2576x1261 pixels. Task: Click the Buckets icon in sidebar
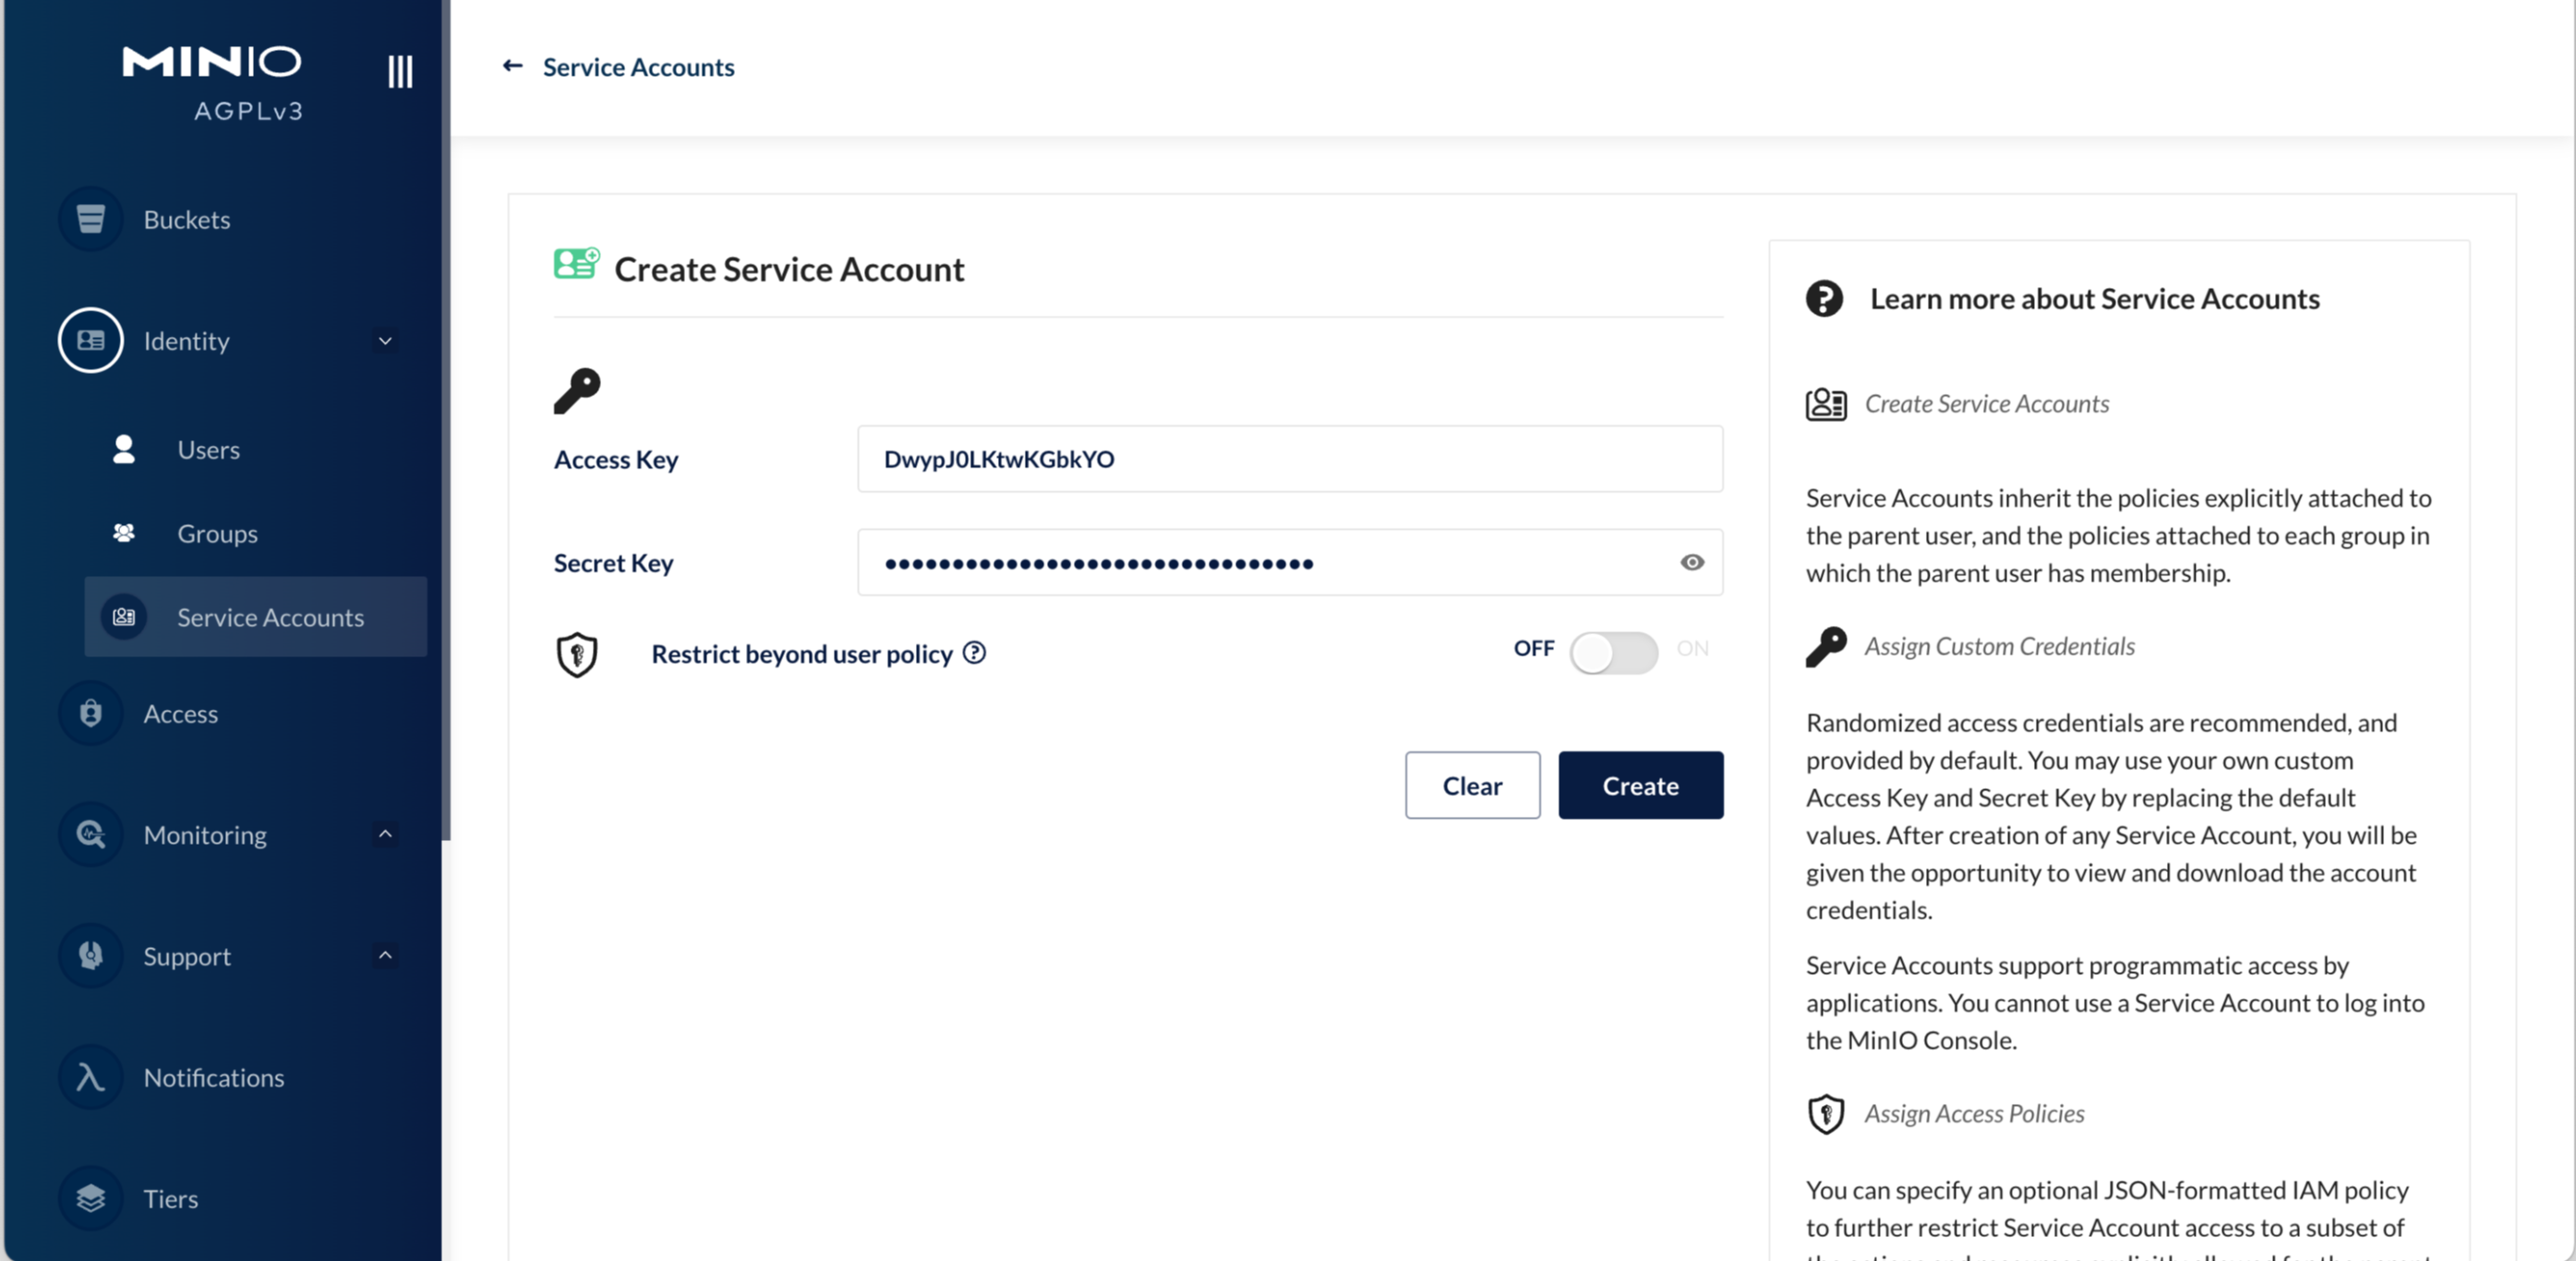(90, 219)
